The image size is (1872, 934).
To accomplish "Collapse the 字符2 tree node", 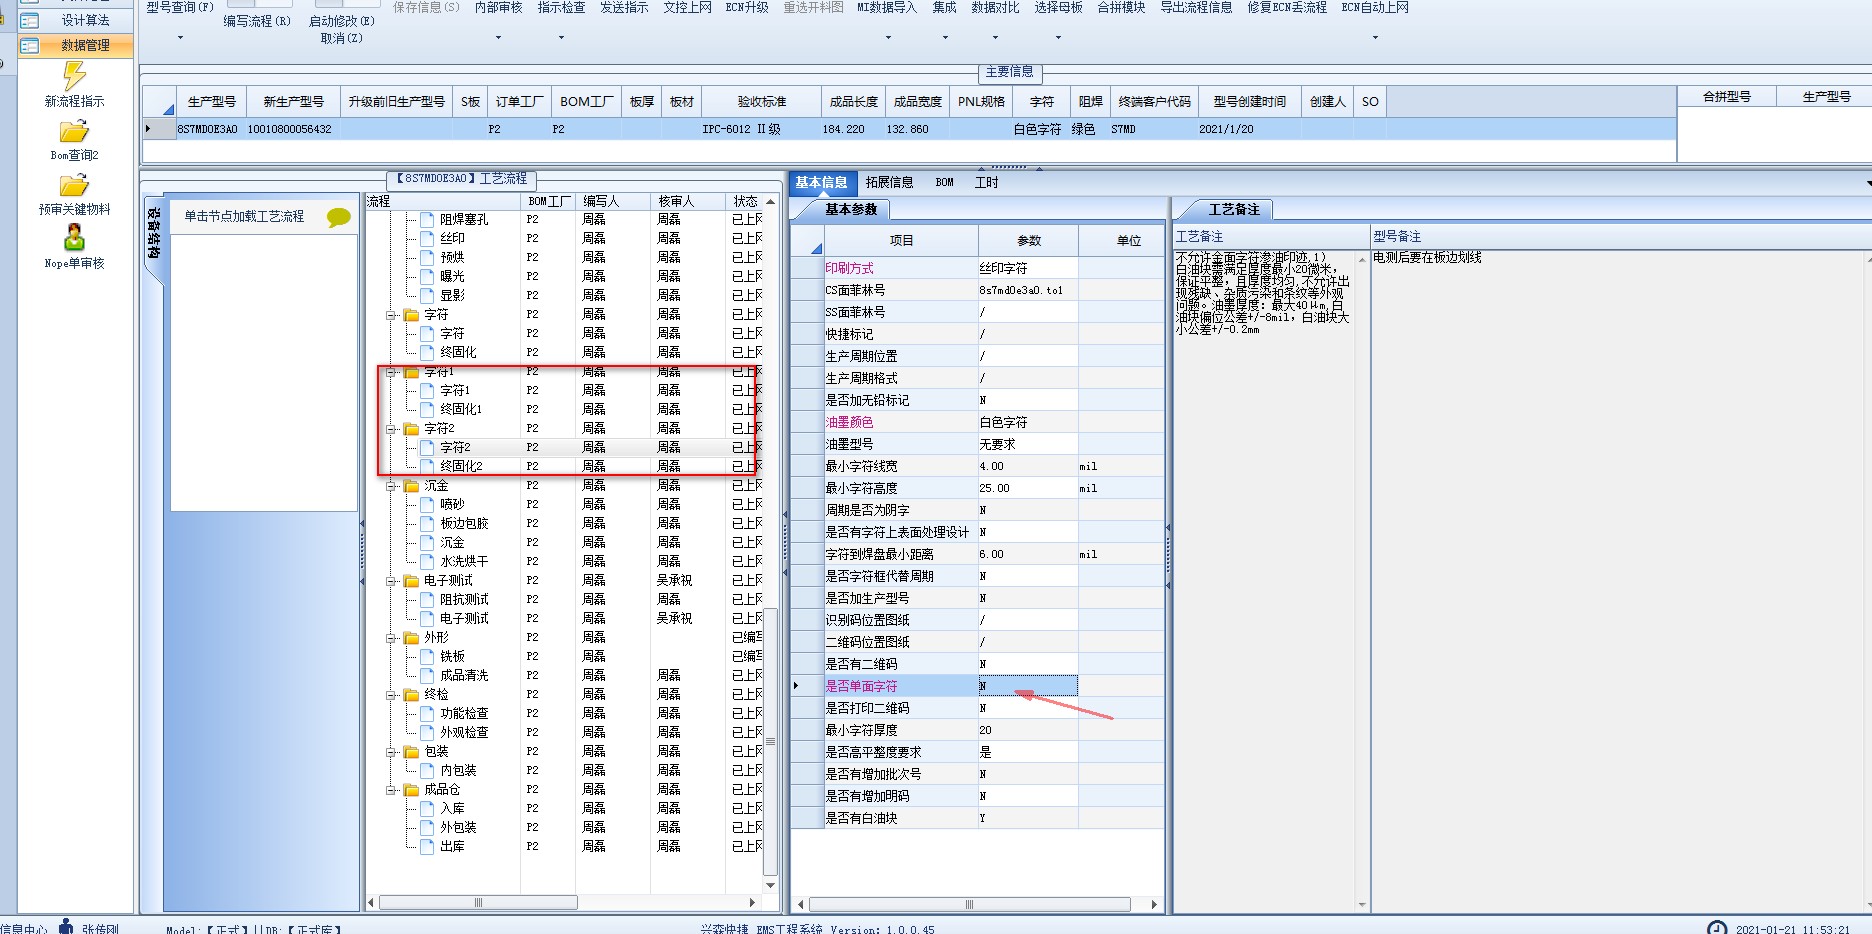I will click(x=392, y=429).
